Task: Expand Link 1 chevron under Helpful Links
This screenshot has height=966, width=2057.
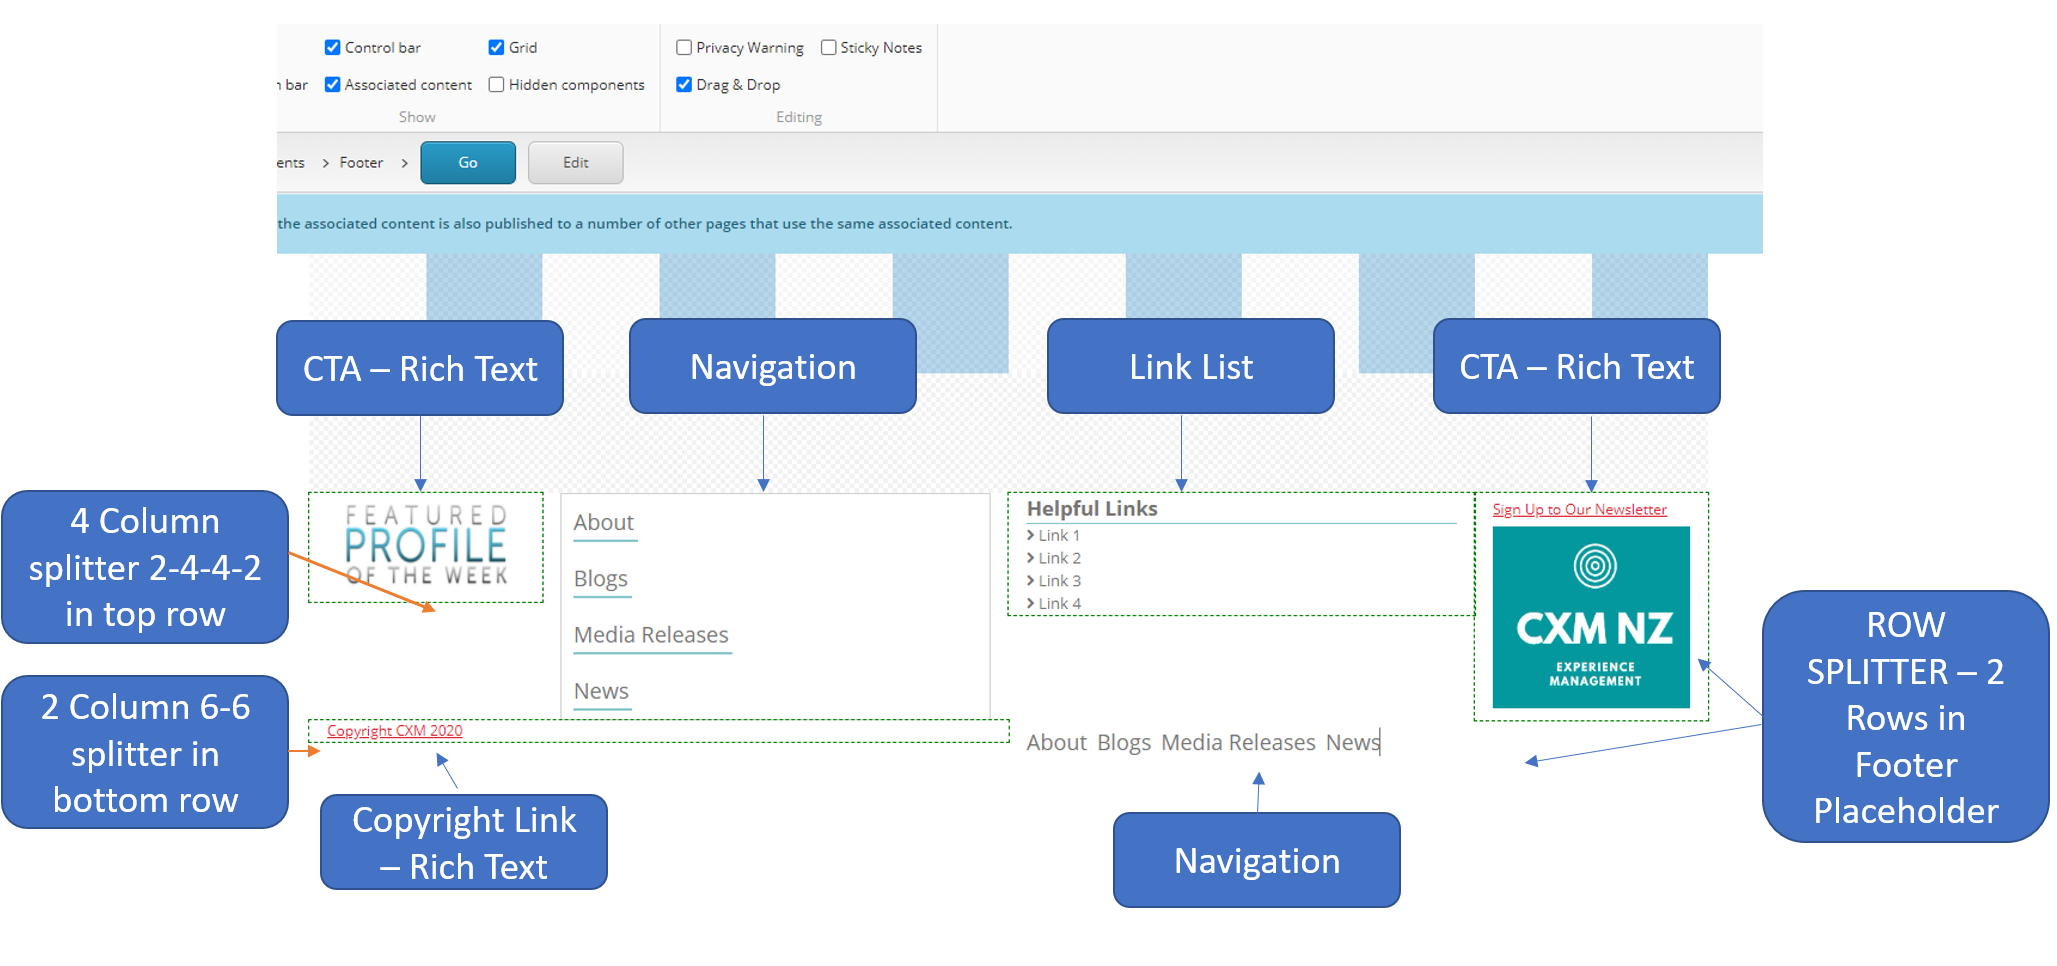Action: coord(1032,535)
